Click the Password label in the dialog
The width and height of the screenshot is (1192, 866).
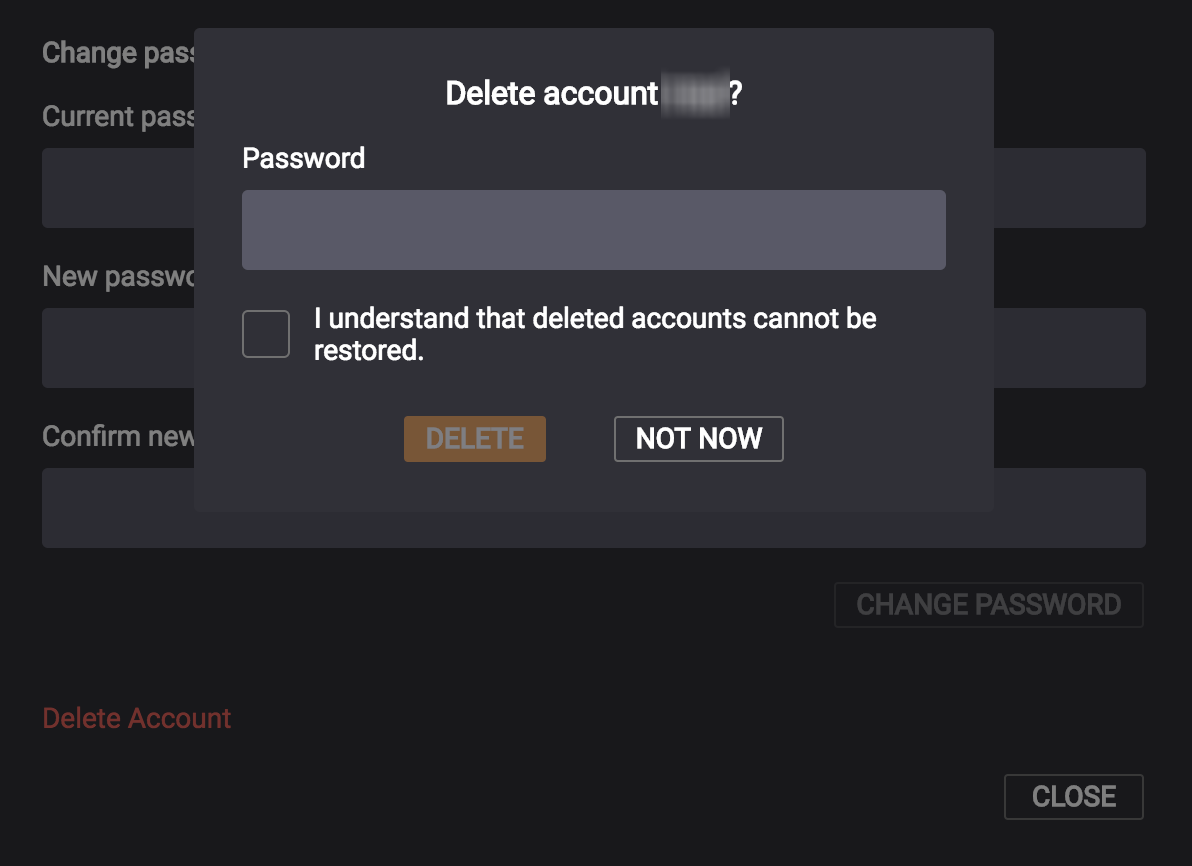(x=303, y=158)
